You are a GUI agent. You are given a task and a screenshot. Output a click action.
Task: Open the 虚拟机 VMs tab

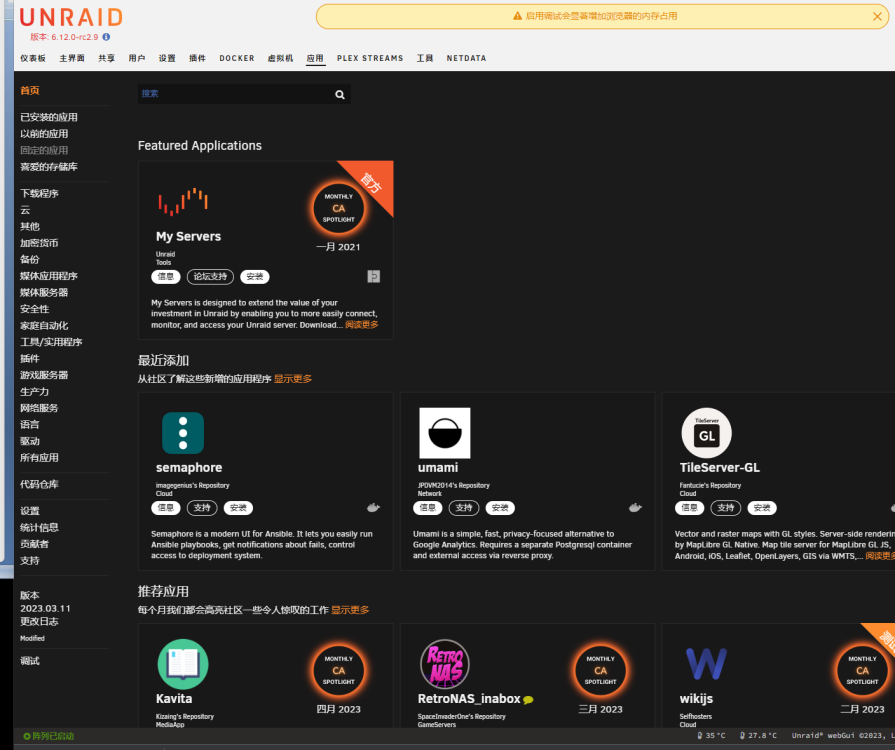pyautogui.click(x=280, y=58)
